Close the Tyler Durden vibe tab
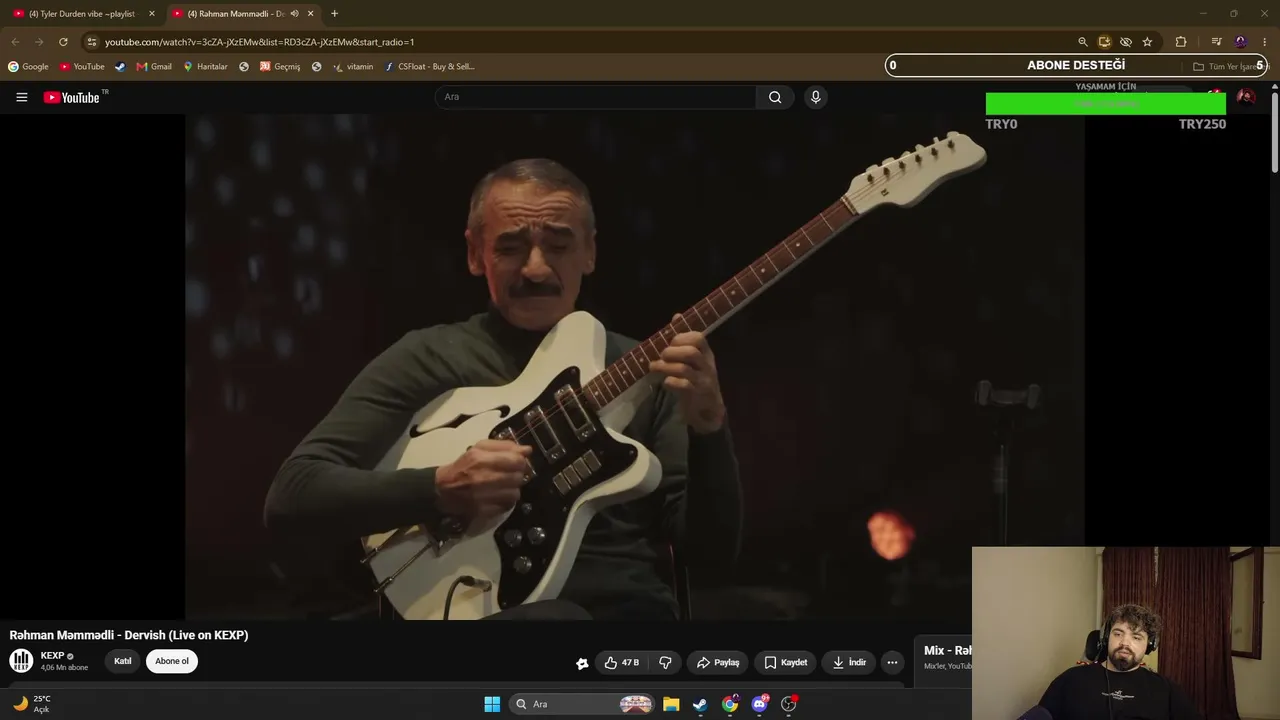The image size is (1280, 720). tap(152, 14)
